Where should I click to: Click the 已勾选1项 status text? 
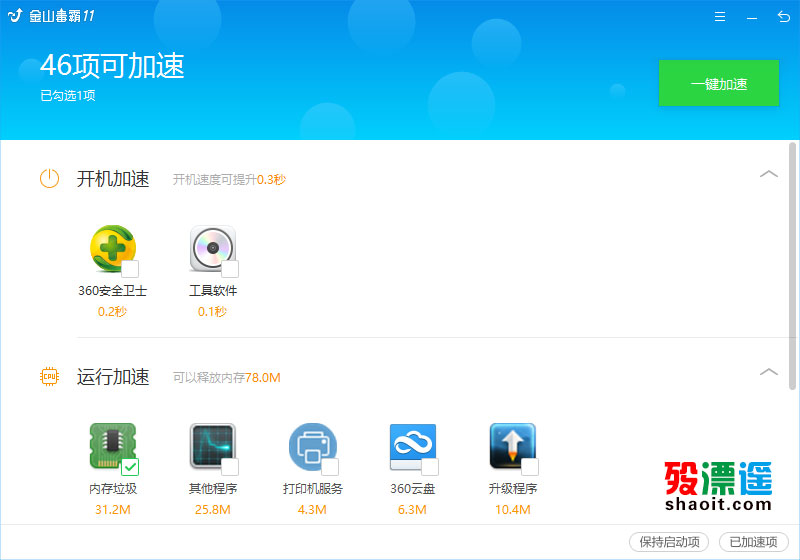(68, 95)
